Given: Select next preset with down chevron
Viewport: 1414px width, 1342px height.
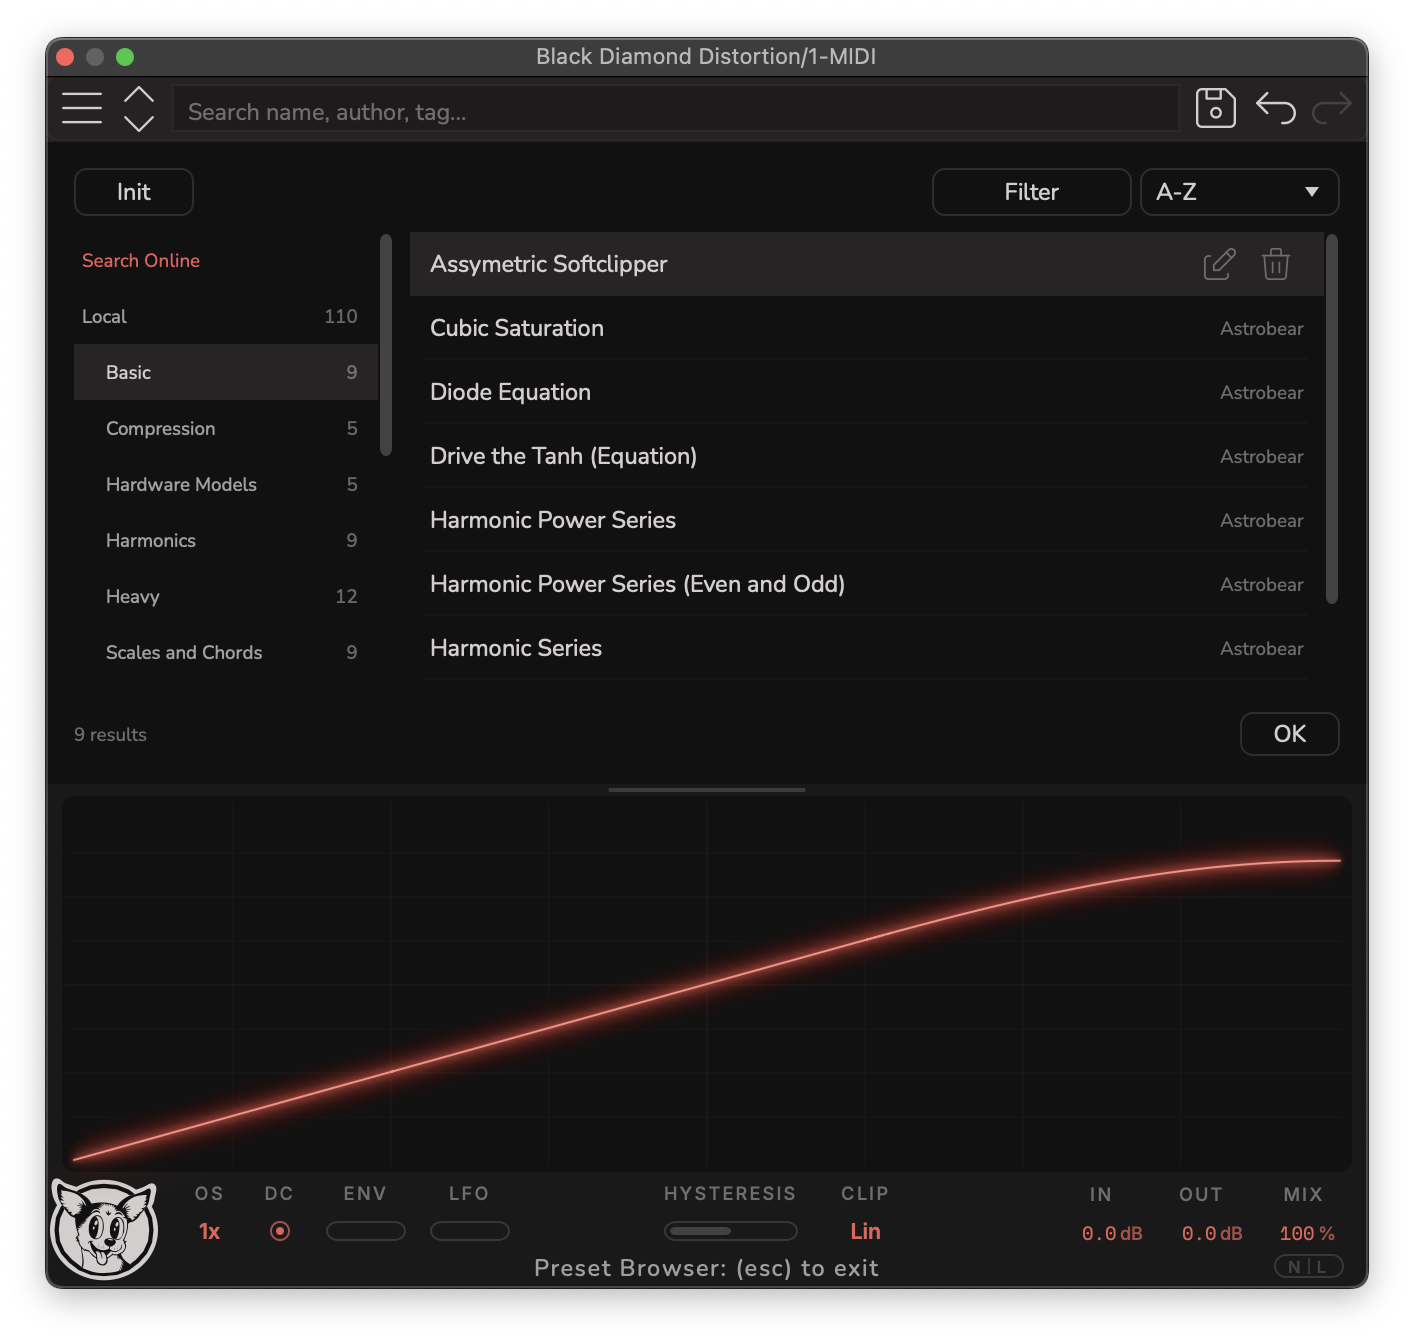Looking at the screenshot, I should pyautogui.click(x=139, y=123).
